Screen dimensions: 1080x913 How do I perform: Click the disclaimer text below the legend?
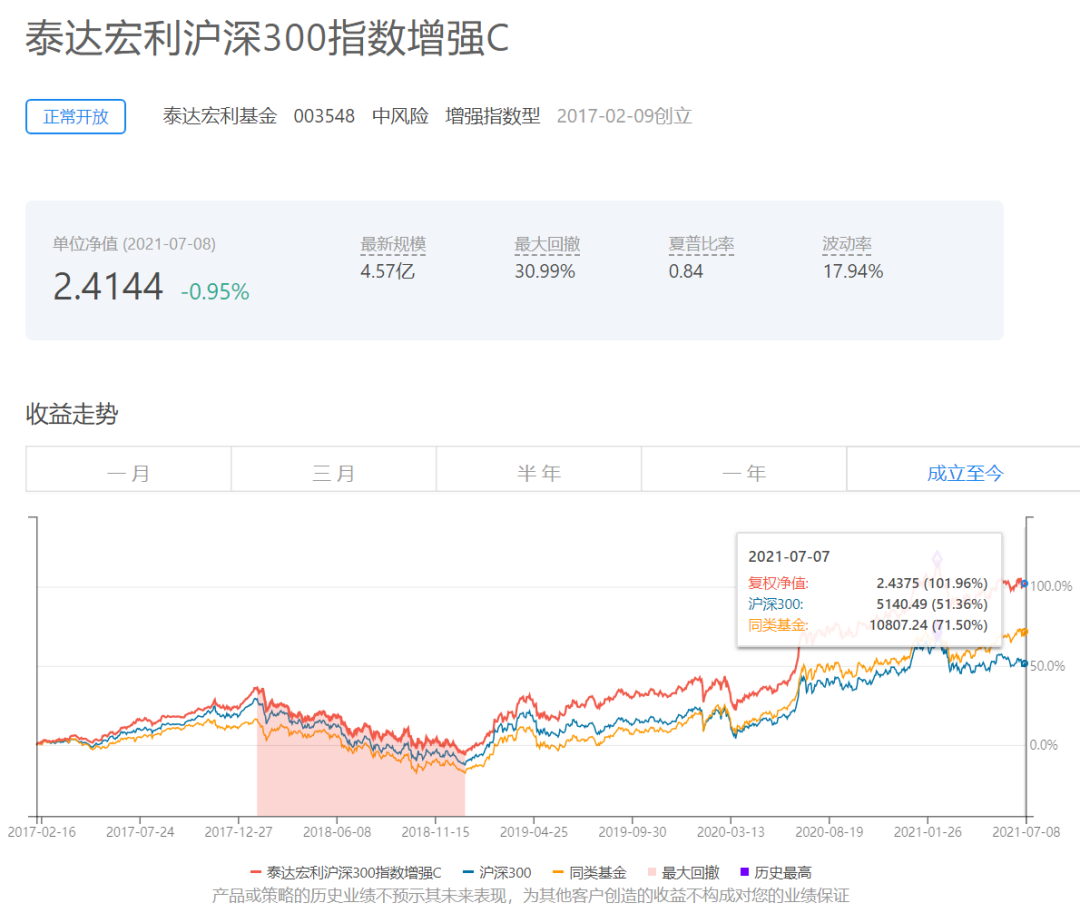click(530, 896)
